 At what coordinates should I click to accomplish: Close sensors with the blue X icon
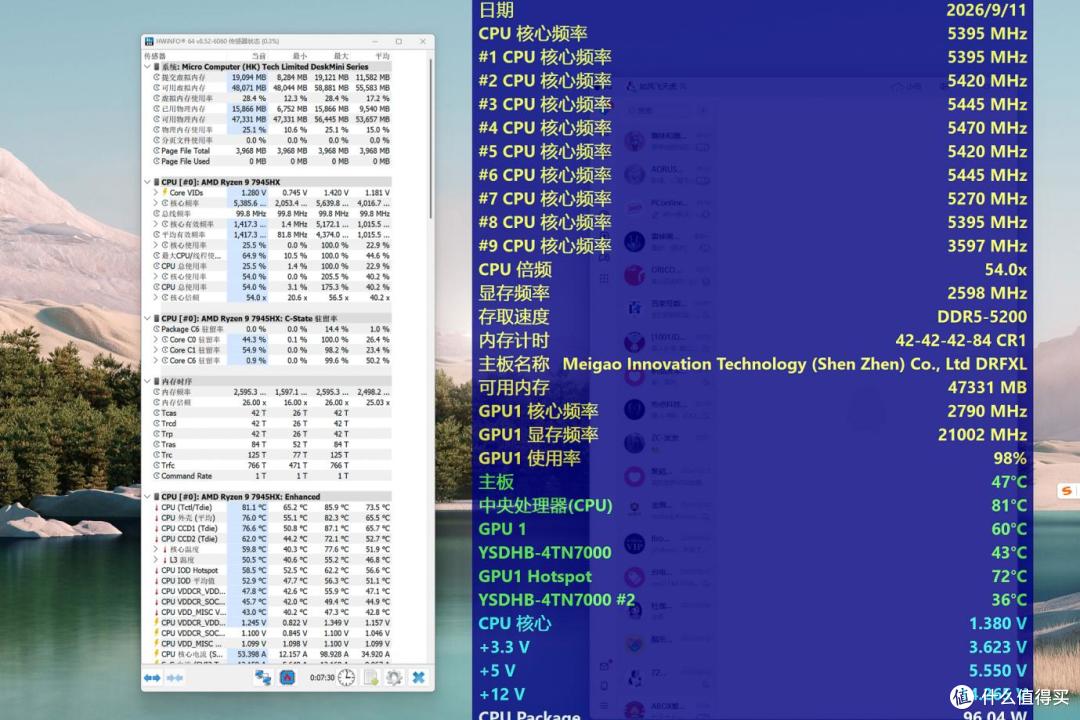pos(418,678)
